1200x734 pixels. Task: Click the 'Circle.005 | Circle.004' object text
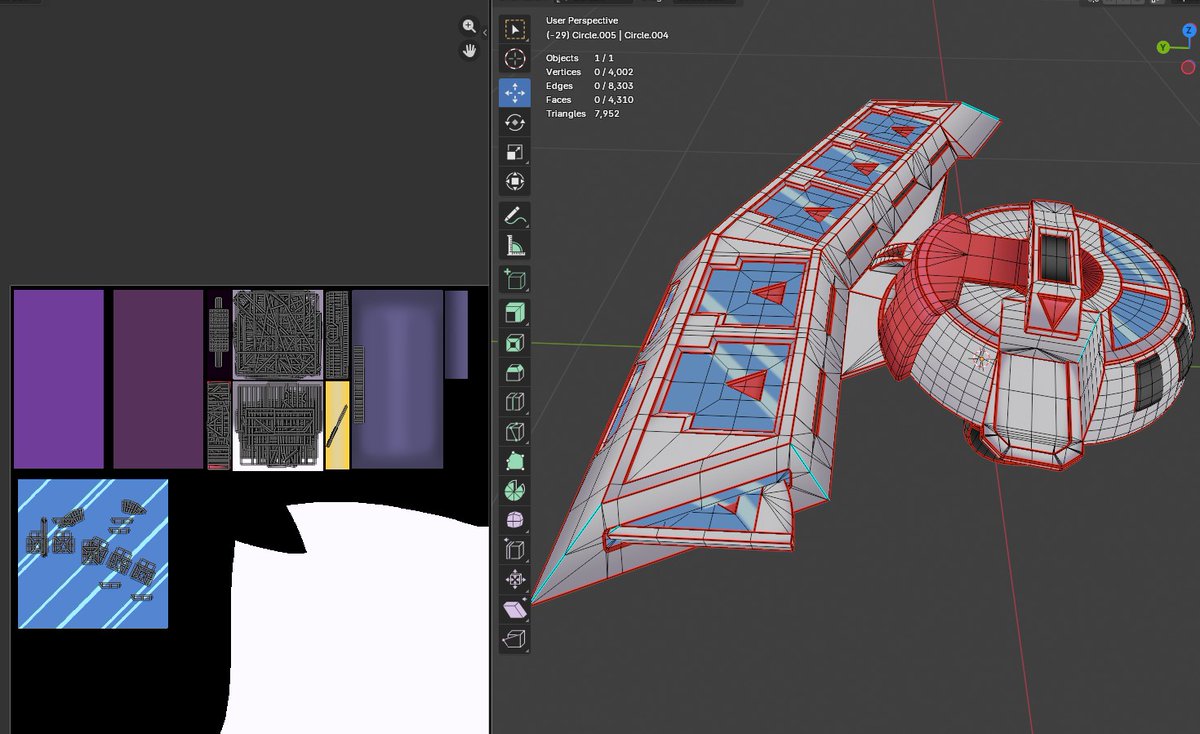tap(620, 35)
